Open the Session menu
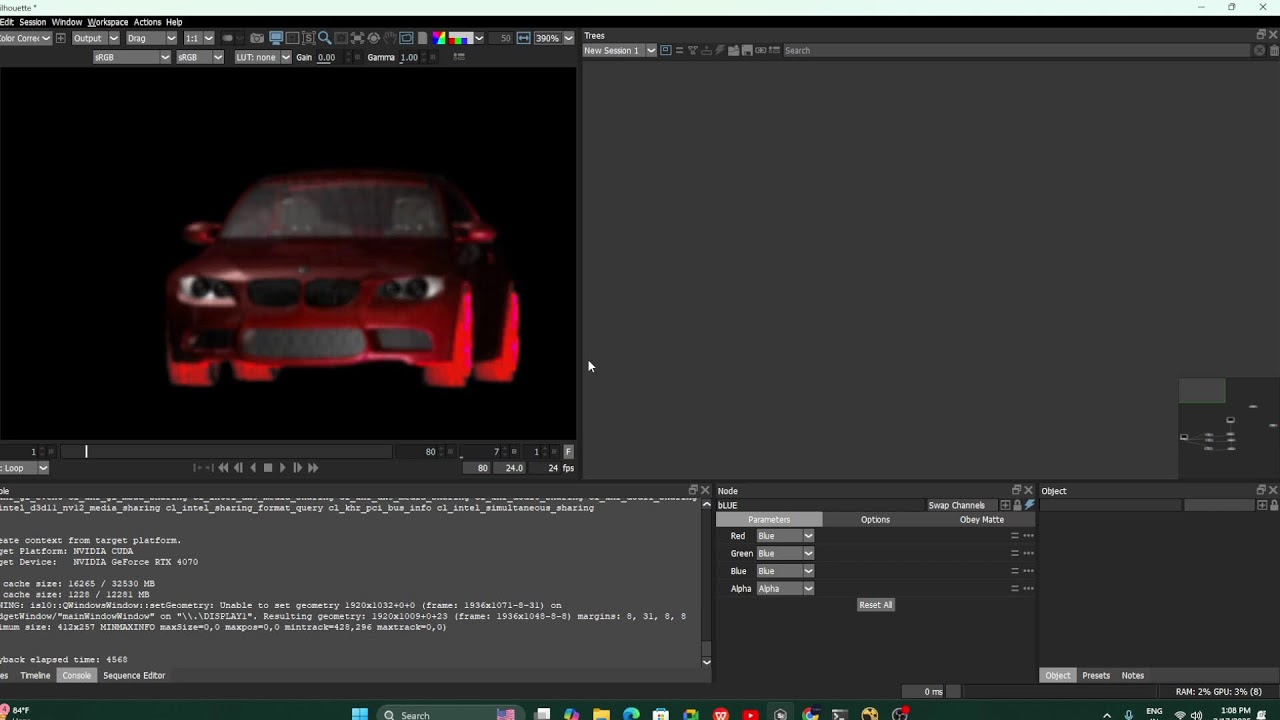1280x720 pixels. (x=32, y=22)
